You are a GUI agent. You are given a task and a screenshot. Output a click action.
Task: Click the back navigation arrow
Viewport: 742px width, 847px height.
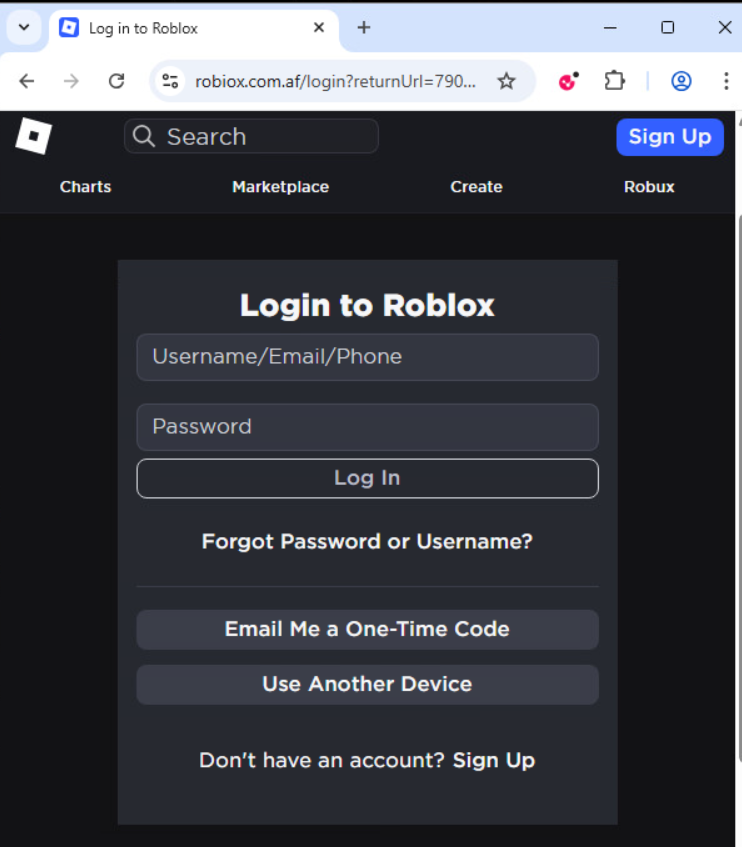(27, 81)
